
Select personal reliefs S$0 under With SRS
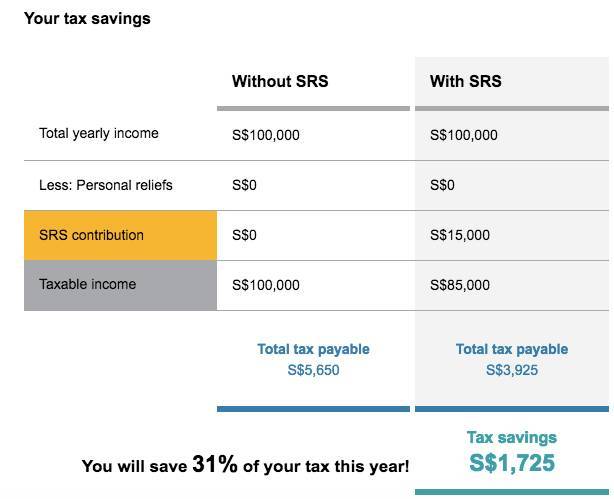tap(443, 185)
